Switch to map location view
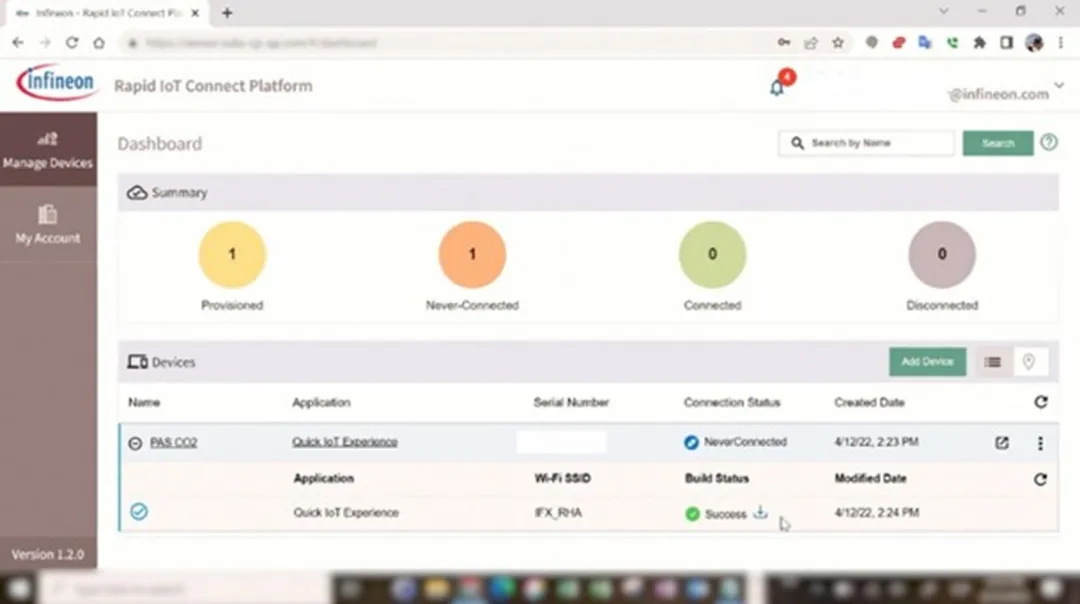 (x=1028, y=362)
